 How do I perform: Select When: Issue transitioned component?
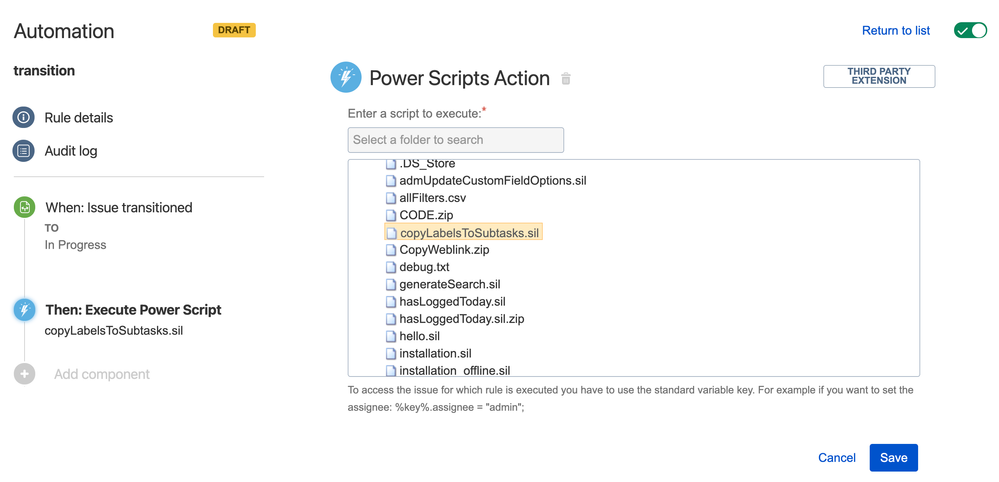pyautogui.click(x=119, y=208)
